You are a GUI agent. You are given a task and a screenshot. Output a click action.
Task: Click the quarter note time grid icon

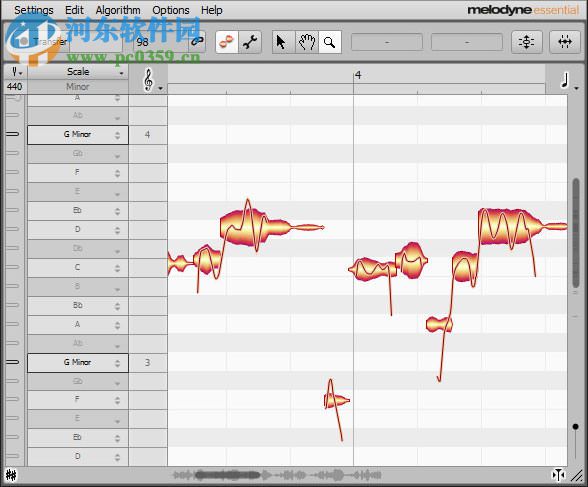pyautogui.click(x=565, y=80)
